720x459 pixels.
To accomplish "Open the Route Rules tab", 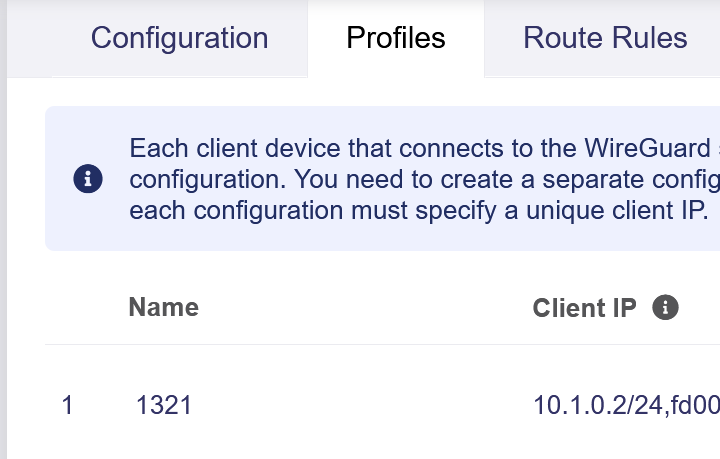I will point(605,38).
